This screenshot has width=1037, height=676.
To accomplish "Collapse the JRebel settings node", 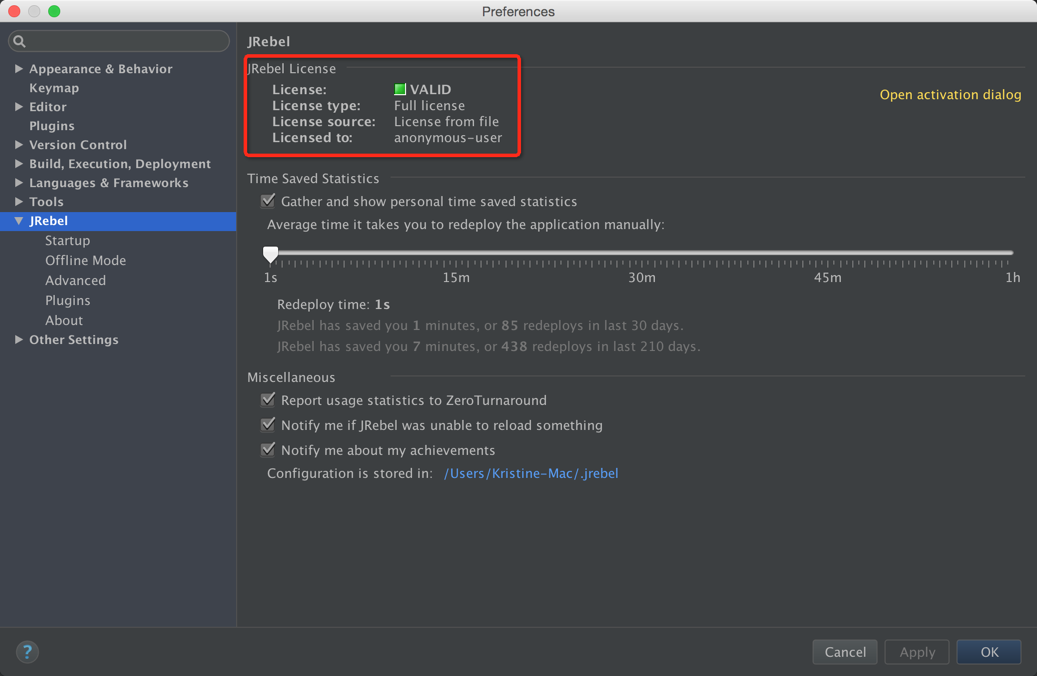I will pyautogui.click(x=19, y=221).
